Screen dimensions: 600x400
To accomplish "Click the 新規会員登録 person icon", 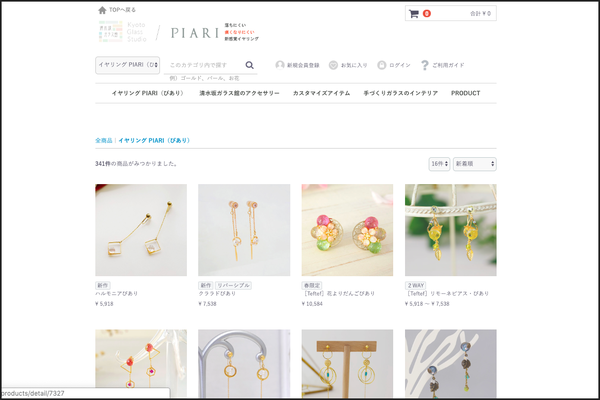I will [x=280, y=65].
